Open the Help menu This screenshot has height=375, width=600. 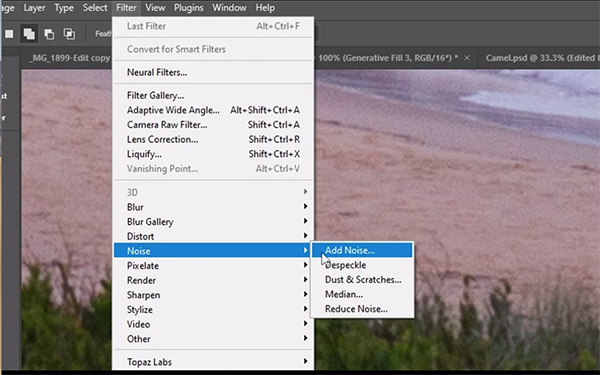tap(265, 8)
